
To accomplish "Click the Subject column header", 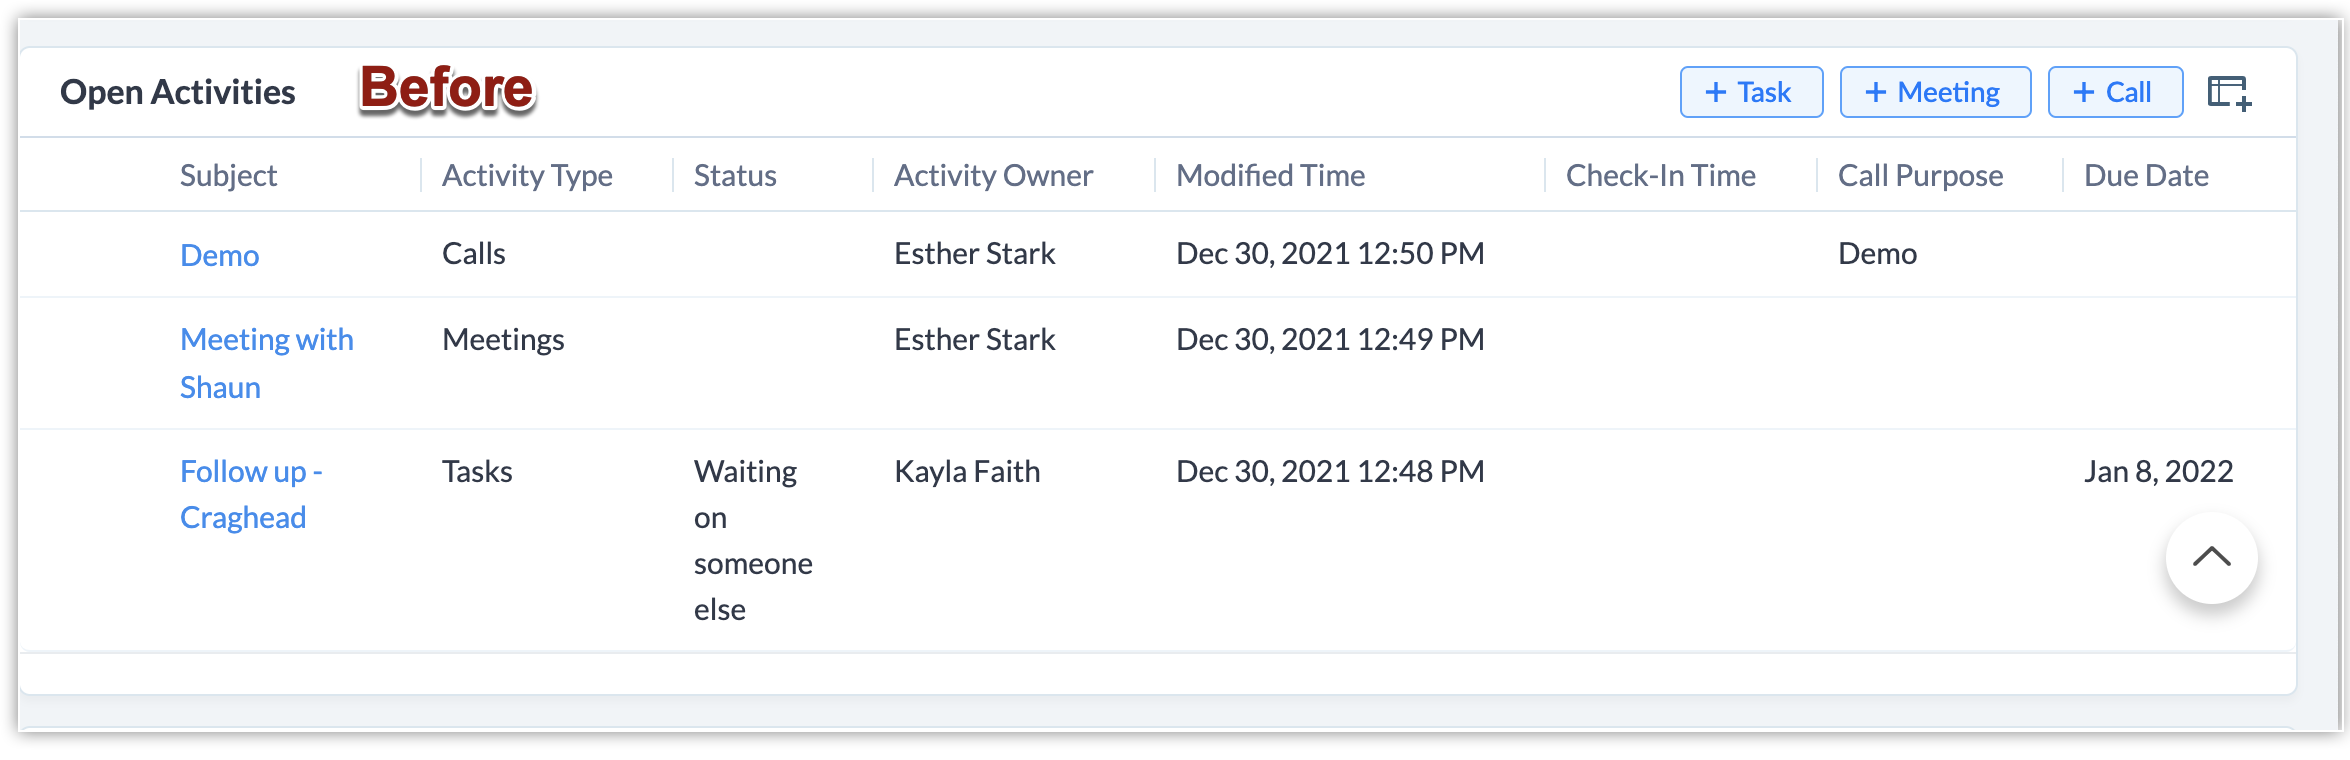I will [x=228, y=175].
